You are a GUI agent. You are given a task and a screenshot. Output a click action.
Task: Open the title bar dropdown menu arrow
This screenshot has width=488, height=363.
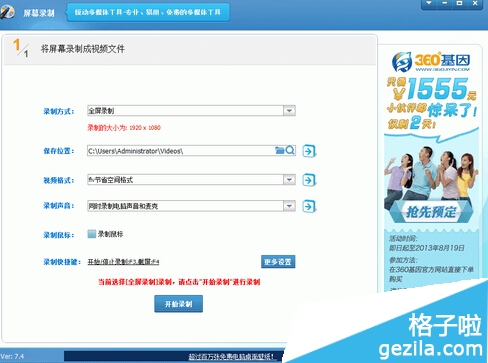(429, 3)
